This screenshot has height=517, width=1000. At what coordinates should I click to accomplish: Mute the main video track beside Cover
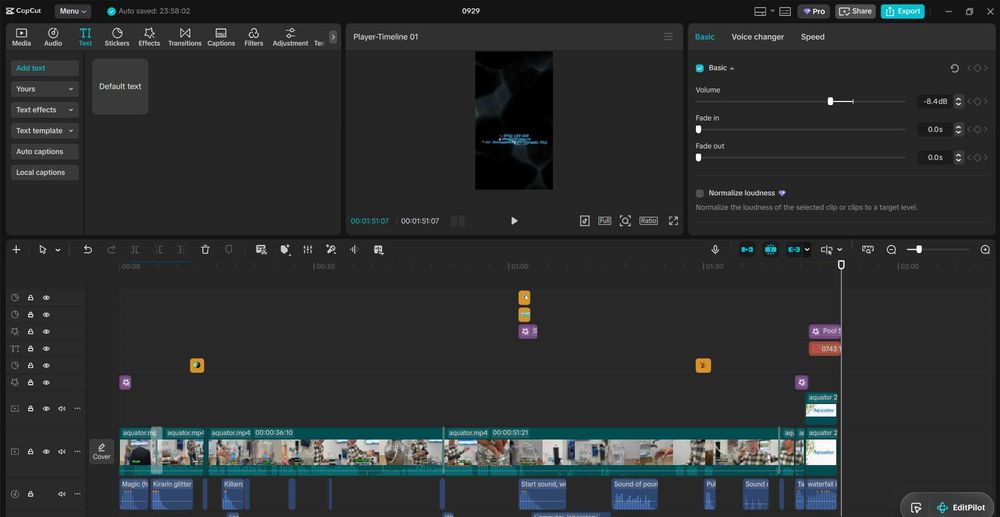click(62, 451)
